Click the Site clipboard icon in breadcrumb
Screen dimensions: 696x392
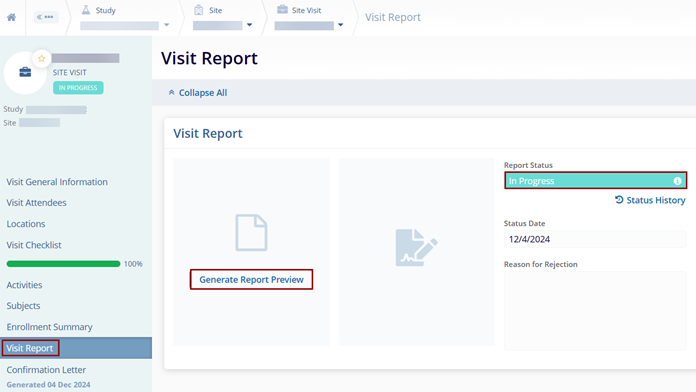point(198,10)
